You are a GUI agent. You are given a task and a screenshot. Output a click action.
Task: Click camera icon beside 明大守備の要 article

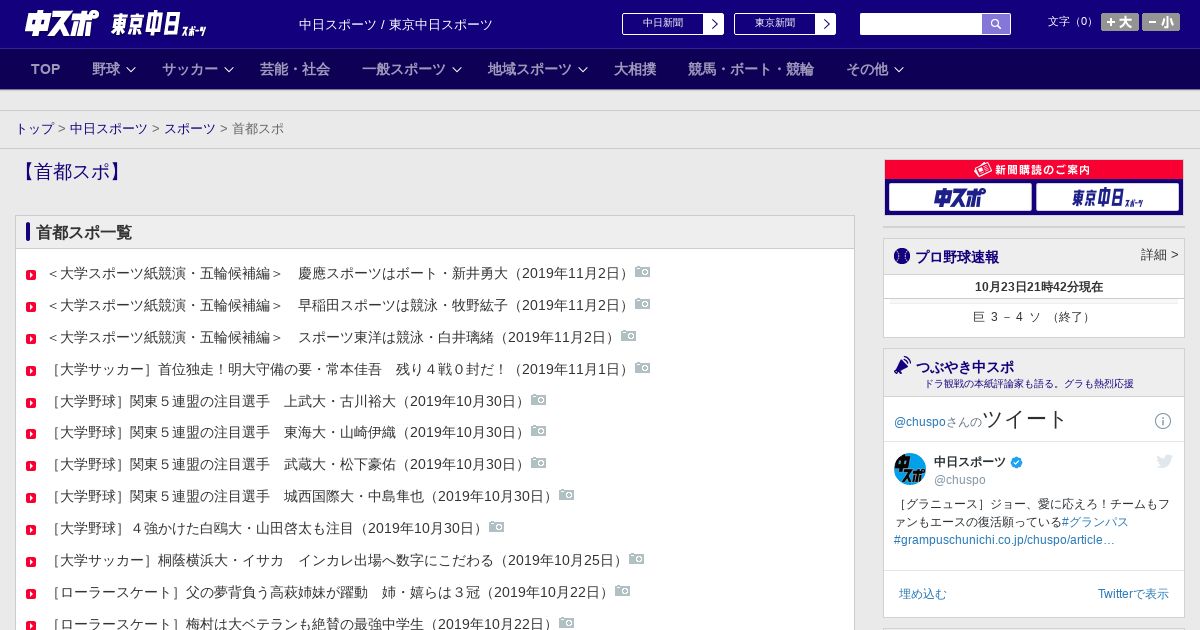point(643,368)
